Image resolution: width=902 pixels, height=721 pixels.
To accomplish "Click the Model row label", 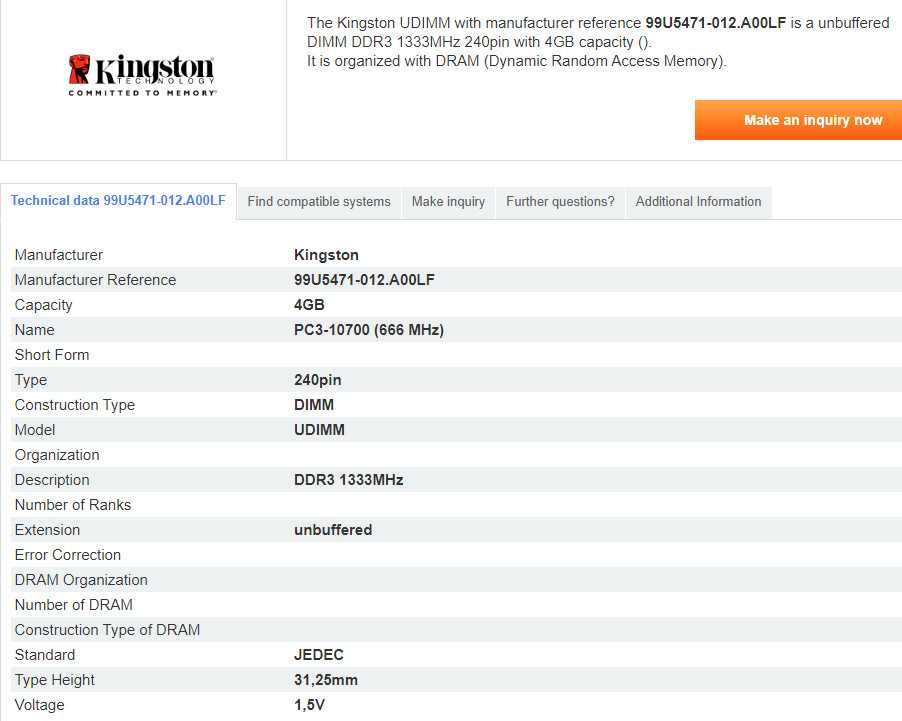I will [x=35, y=430].
